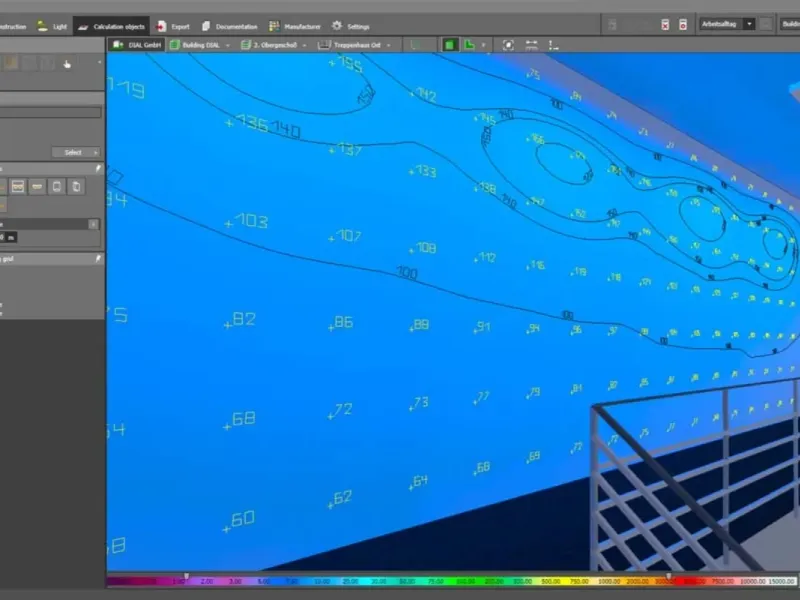
Task: Click the measure distance icon
Action: [531, 45]
